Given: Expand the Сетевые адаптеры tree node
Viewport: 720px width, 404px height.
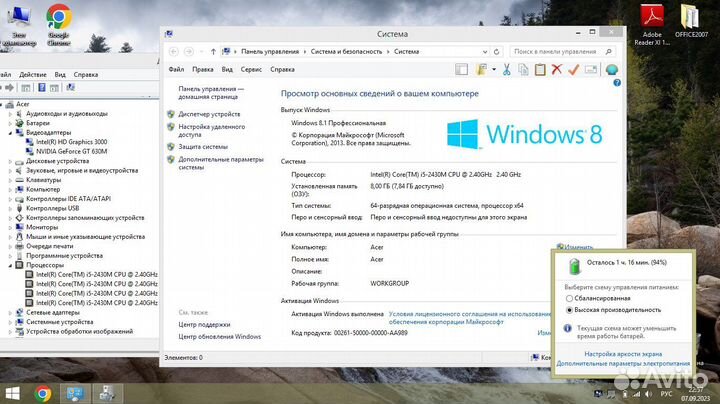Looking at the screenshot, I should pos(11,312).
